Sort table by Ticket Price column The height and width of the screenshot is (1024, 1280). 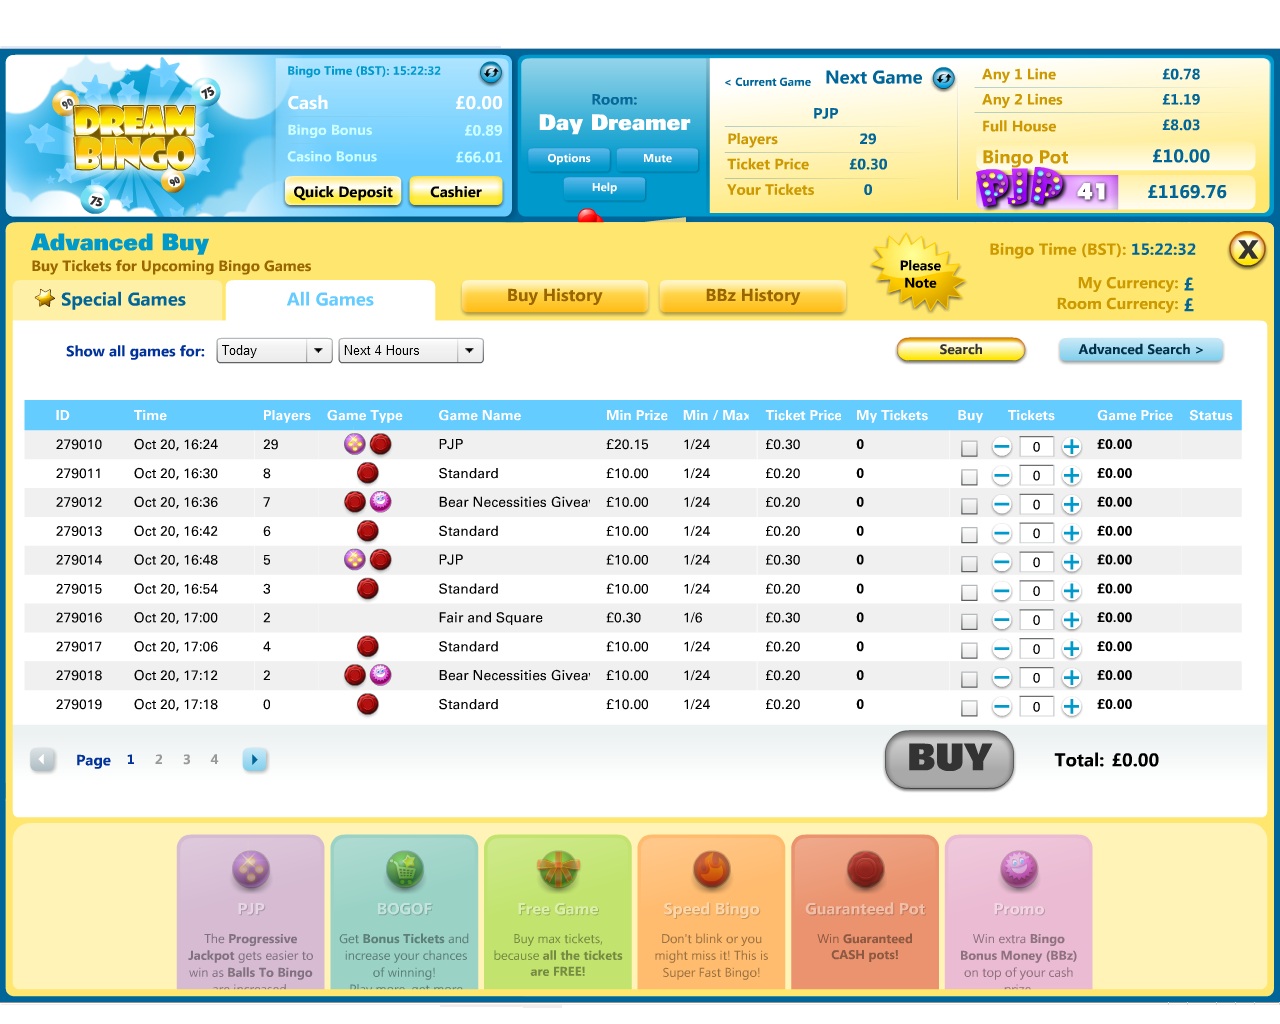point(803,415)
